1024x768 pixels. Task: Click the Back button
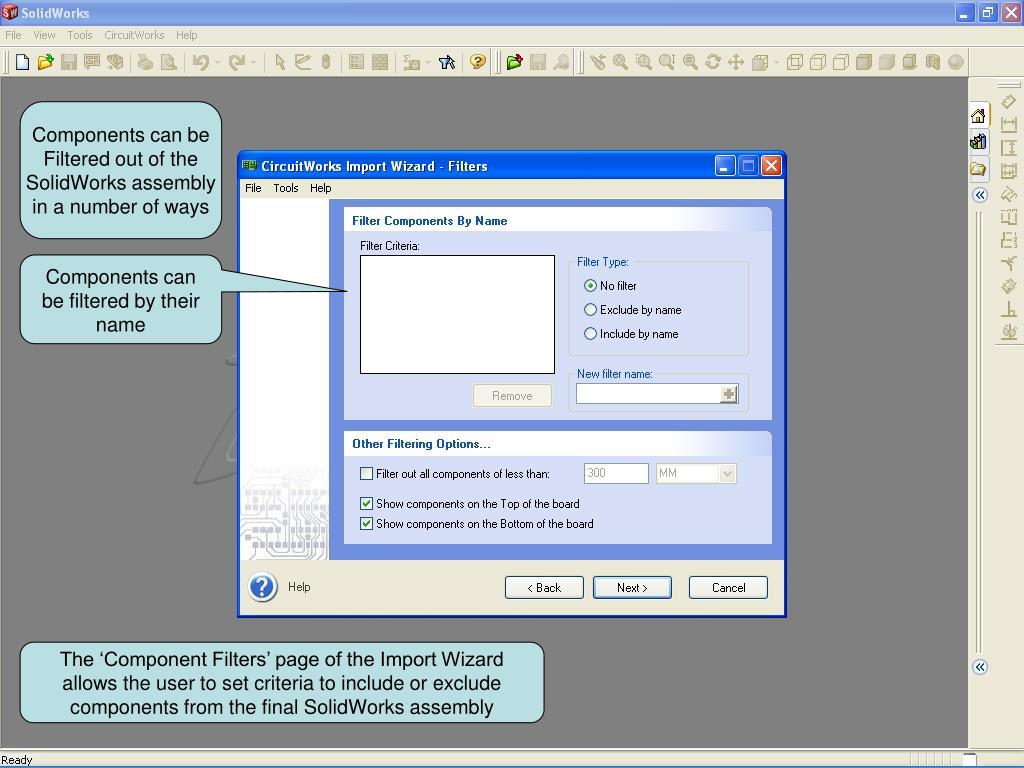tap(544, 588)
